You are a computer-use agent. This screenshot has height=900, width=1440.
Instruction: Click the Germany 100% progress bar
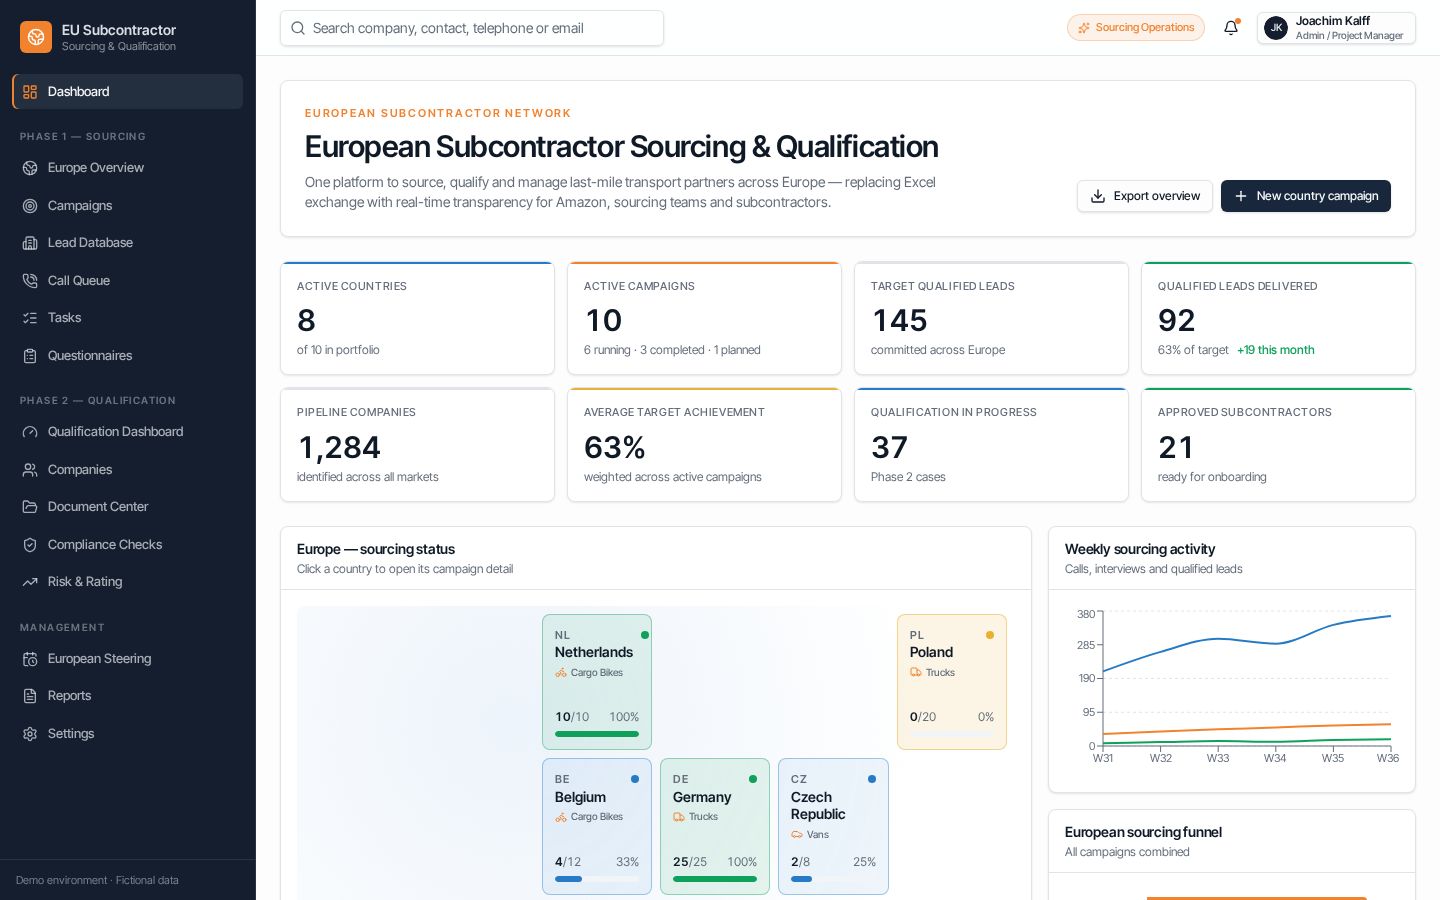point(715,879)
